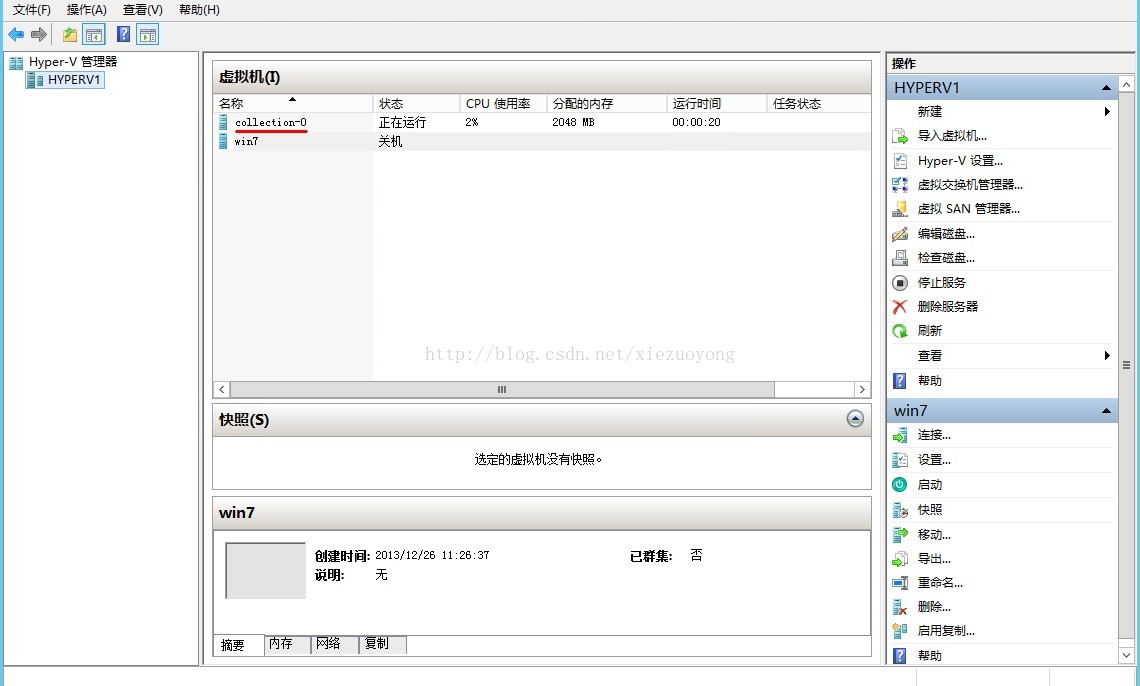Viewport: 1140px width, 686px height.
Task: Click the red X 删除服务器 icon
Action: [900, 307]
